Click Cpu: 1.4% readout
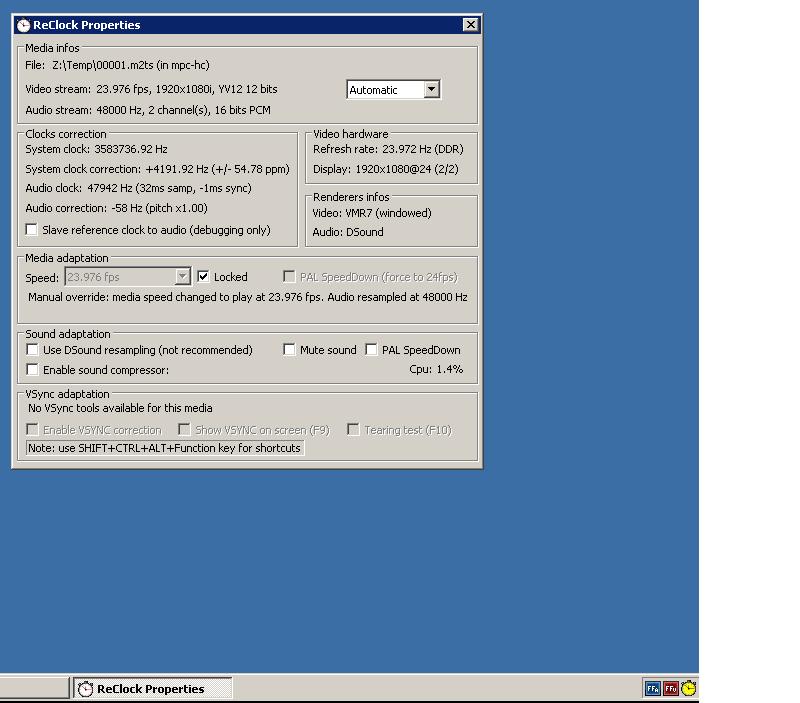Screen dimensions: 800x703 point(436,369)
